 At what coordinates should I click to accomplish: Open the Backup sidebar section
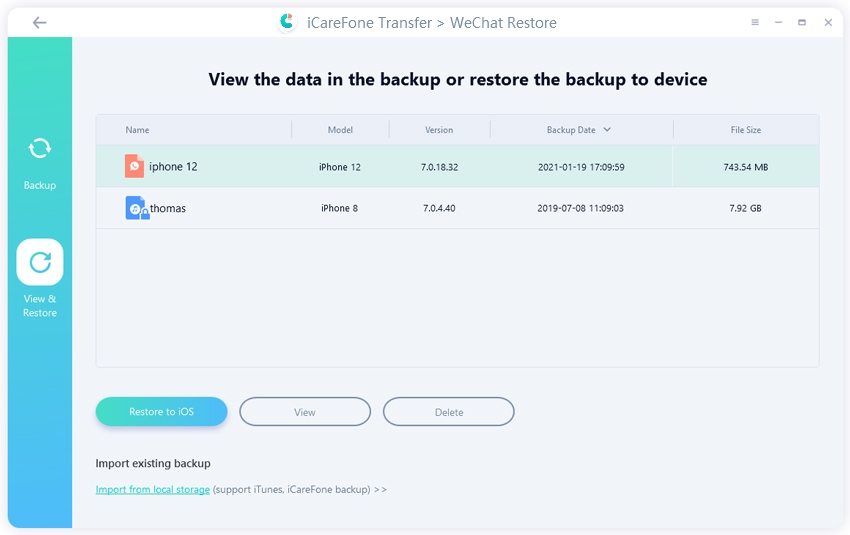point(40,160)
